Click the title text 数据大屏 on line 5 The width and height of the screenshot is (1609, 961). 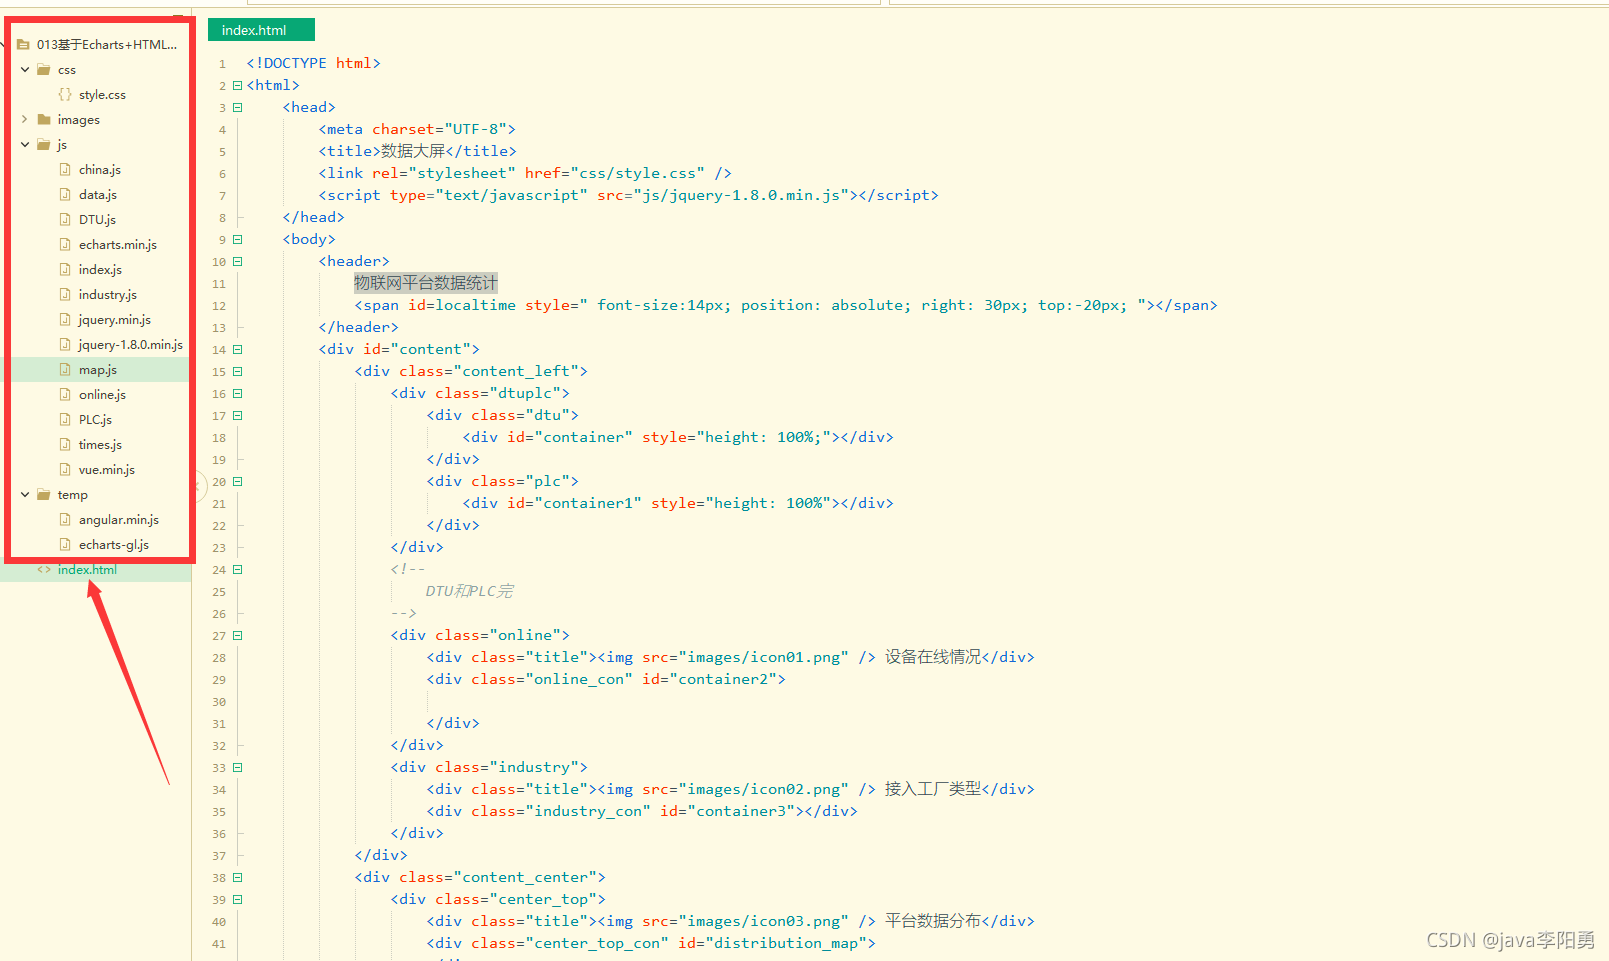pyautogui.click(x=413, y=152)
